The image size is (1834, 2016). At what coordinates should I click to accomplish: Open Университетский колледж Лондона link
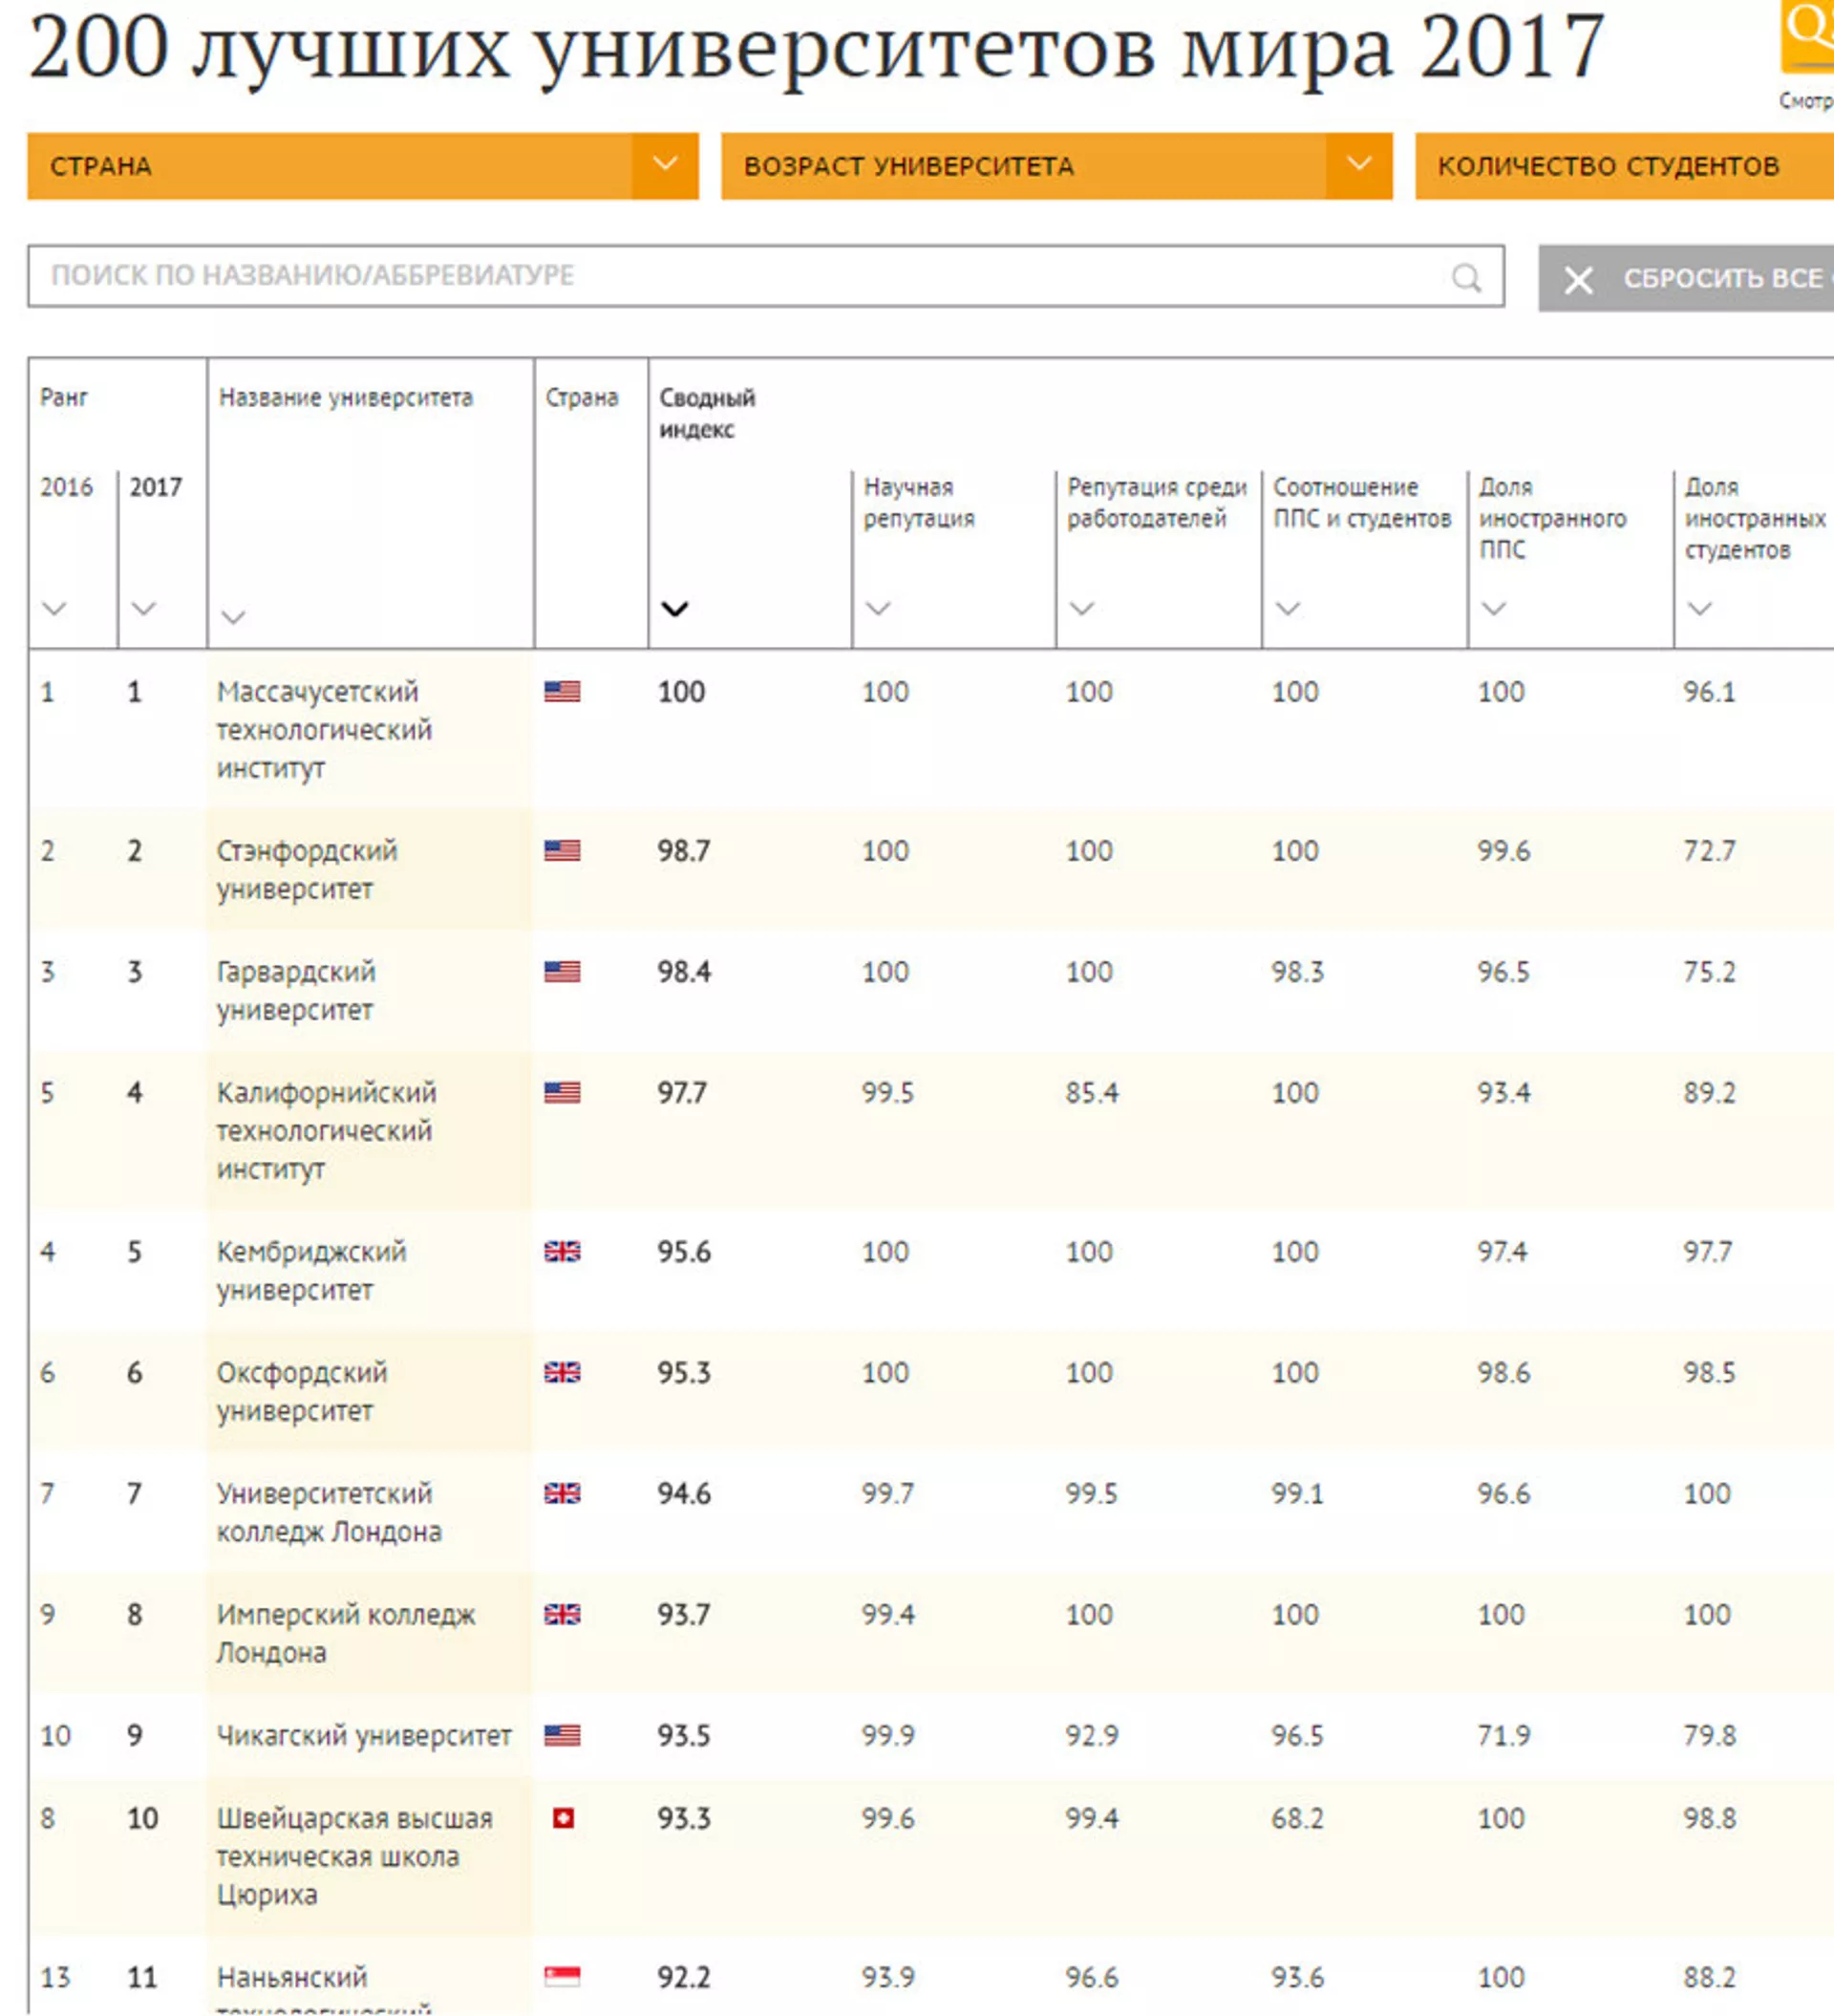pos(329,1513)
